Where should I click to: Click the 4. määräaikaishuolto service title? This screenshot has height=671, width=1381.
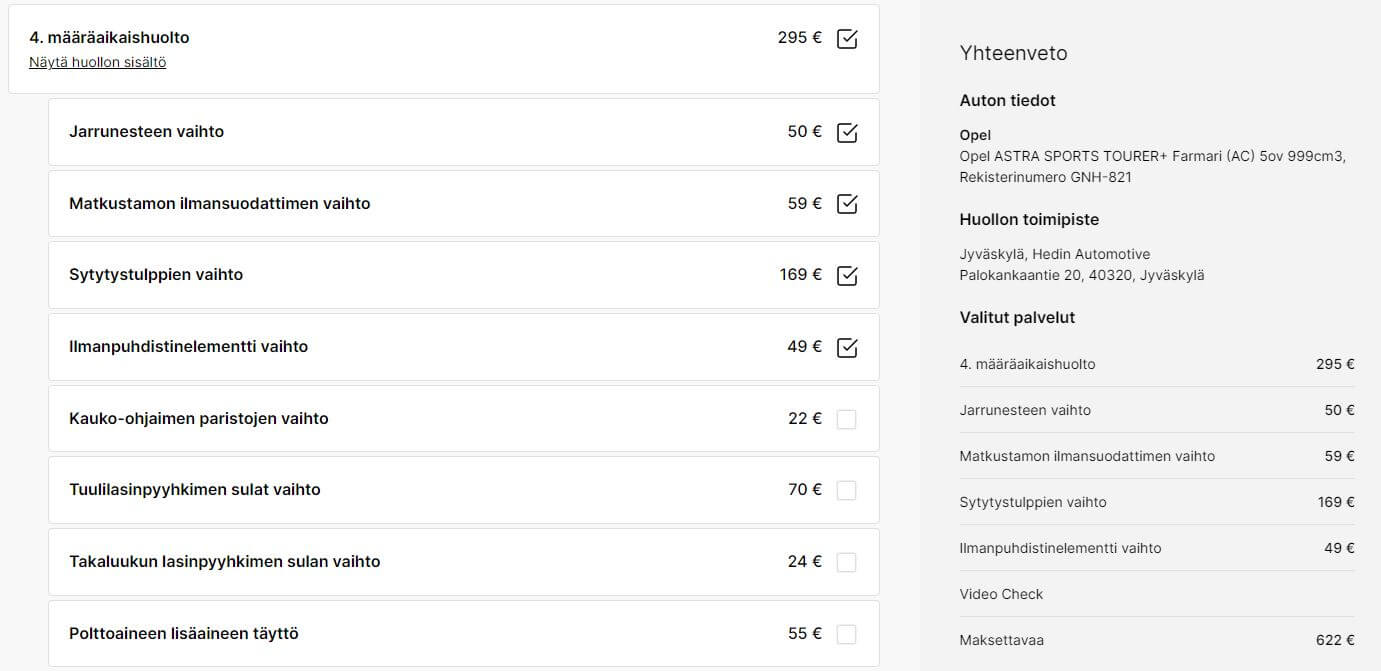(x=109, y=37)
